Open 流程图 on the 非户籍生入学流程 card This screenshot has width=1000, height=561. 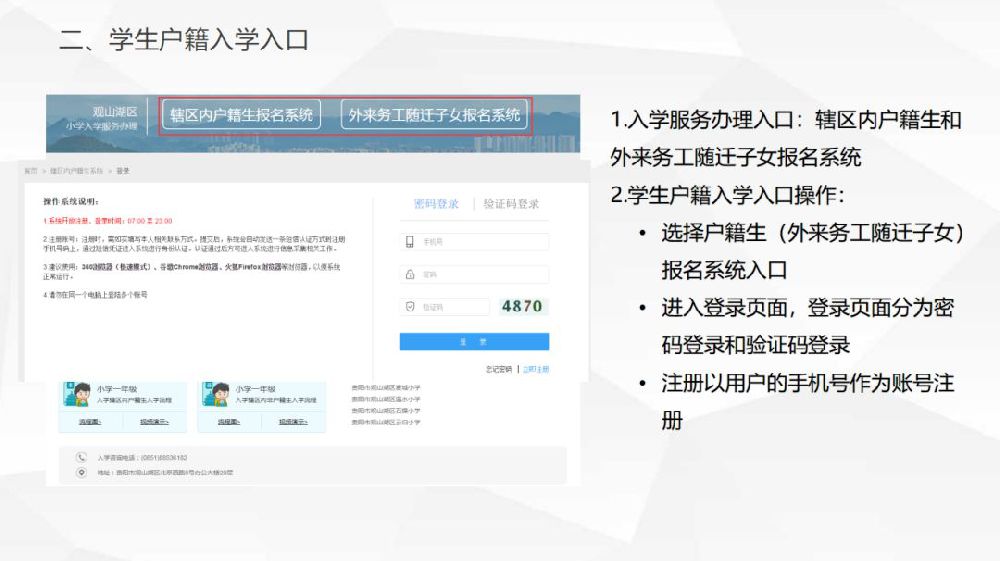[x=229, y=422]
